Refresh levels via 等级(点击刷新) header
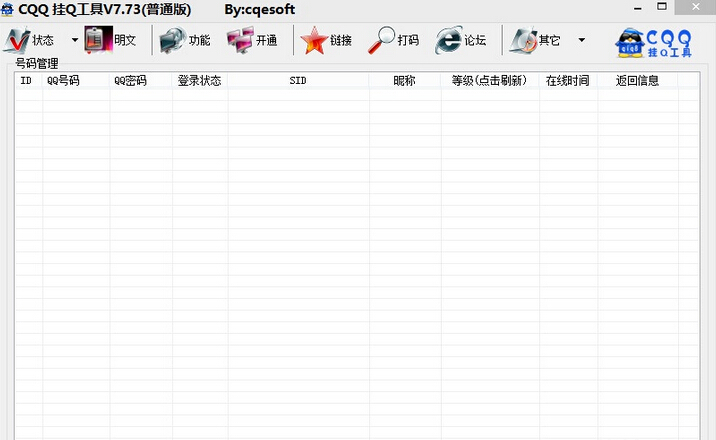 (x=490, y=81)
